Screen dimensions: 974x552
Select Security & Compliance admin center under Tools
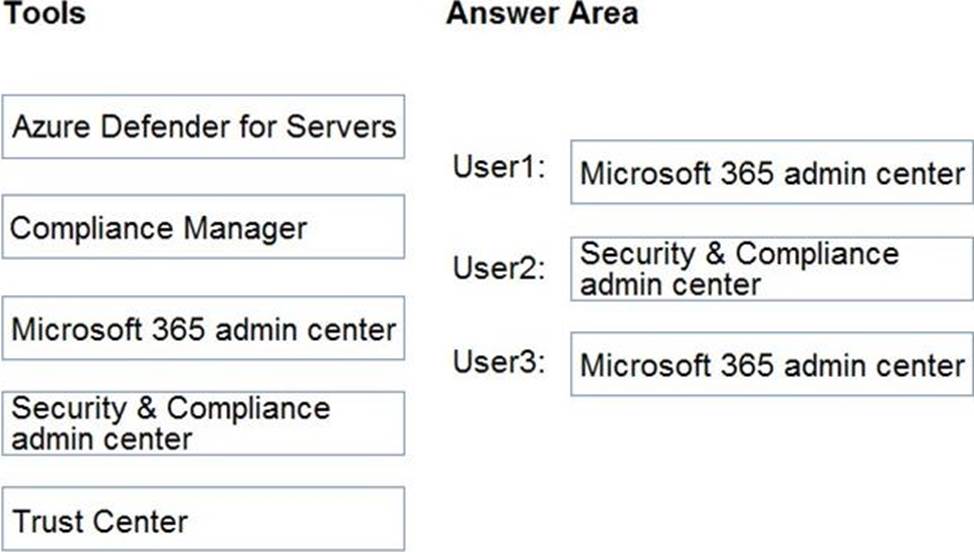click(203, 423)
